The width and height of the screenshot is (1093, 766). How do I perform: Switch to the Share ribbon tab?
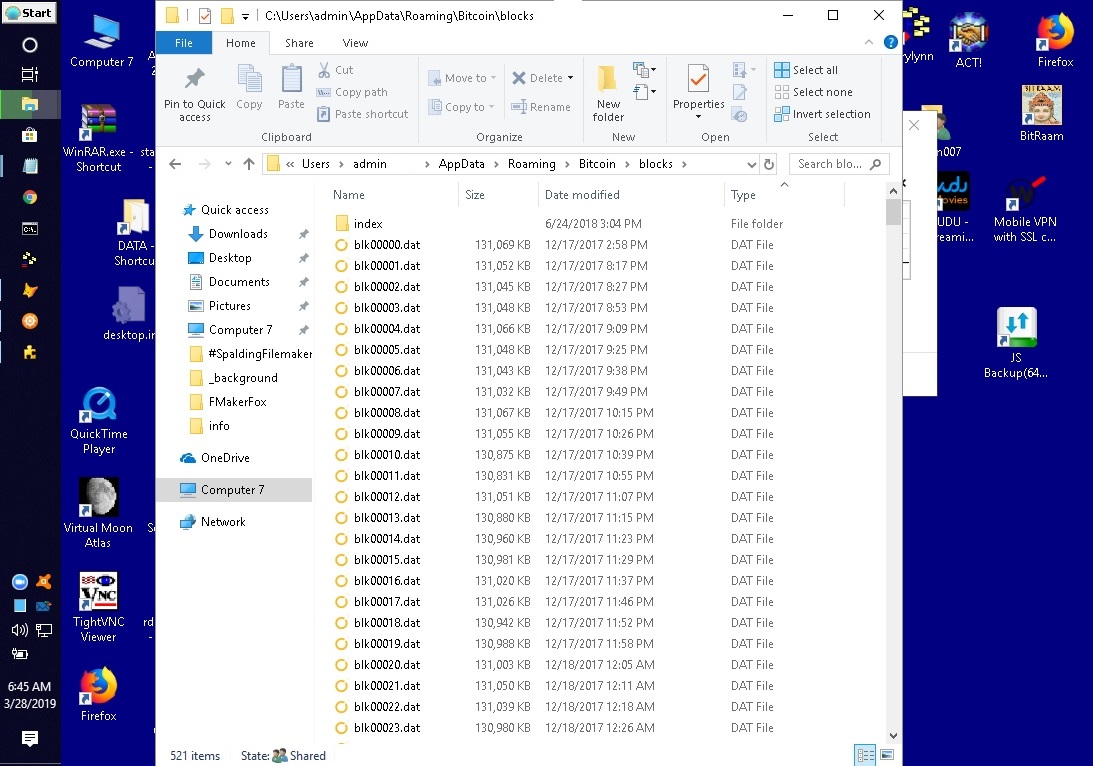[299, 43]
